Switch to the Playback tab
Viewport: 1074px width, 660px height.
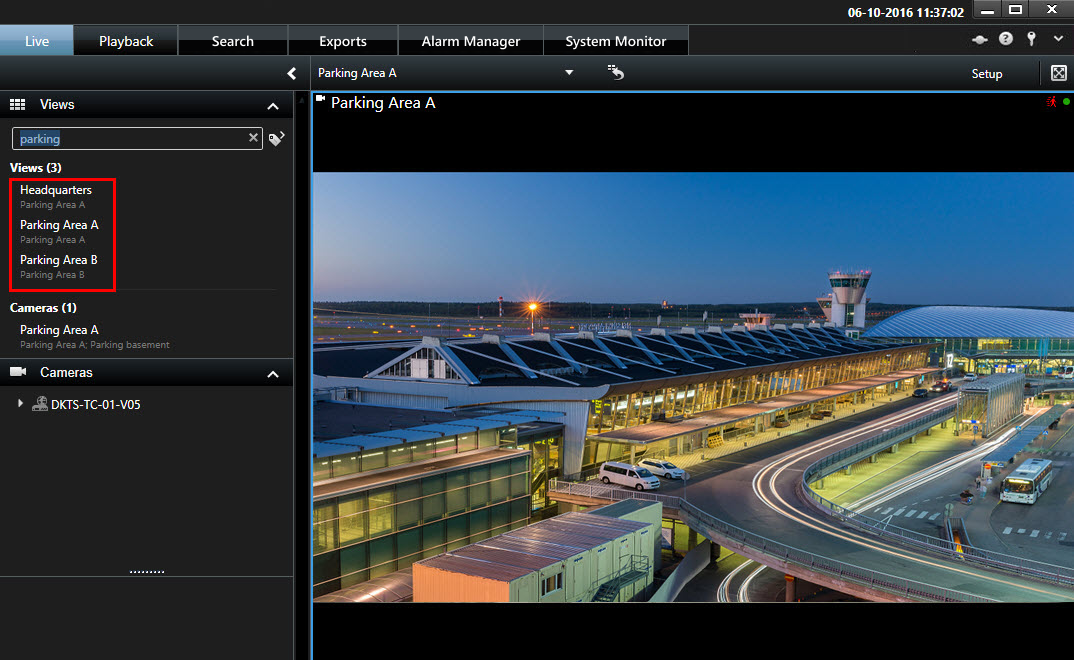click(126, 41)
